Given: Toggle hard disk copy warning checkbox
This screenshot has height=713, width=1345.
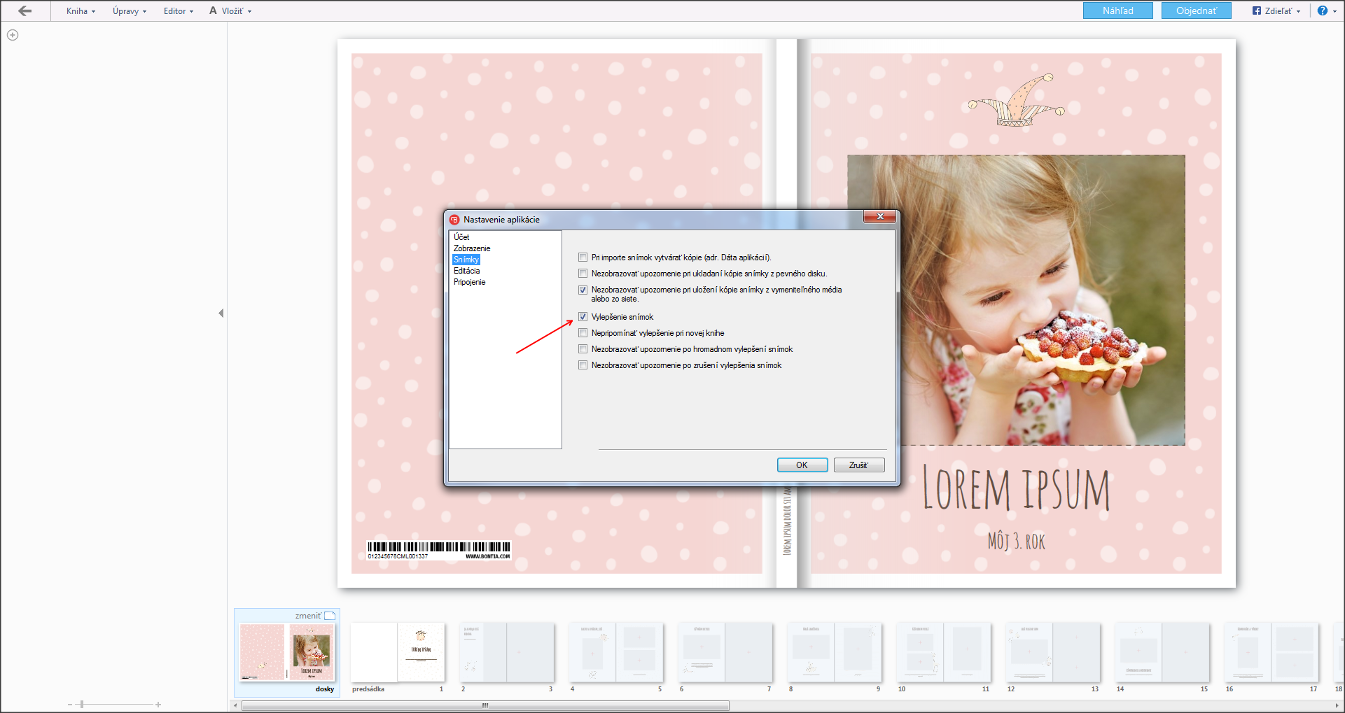Looking at the screenshot, I should 583,273.
